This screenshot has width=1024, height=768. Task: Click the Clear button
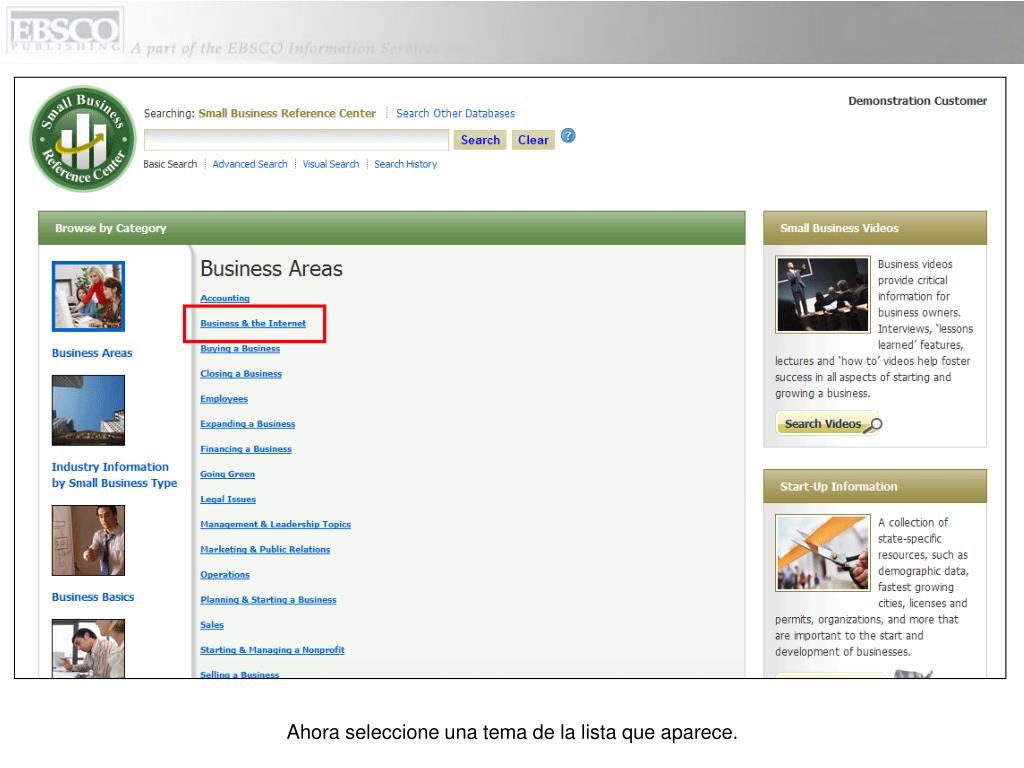pyautogui.click(x=533, y=140)
